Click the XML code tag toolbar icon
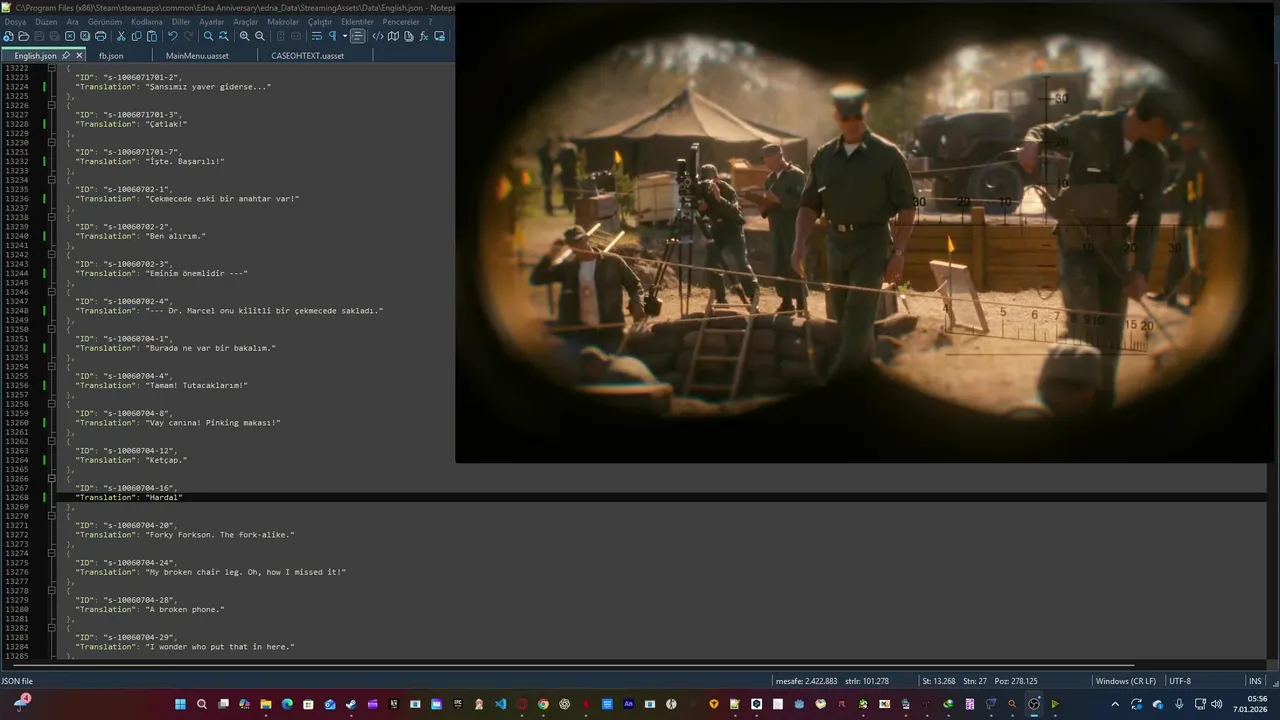 click(378, 36)
